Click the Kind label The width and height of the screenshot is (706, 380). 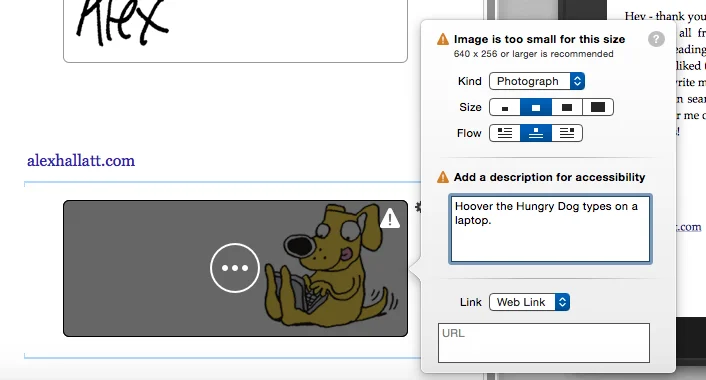[470, 81]
